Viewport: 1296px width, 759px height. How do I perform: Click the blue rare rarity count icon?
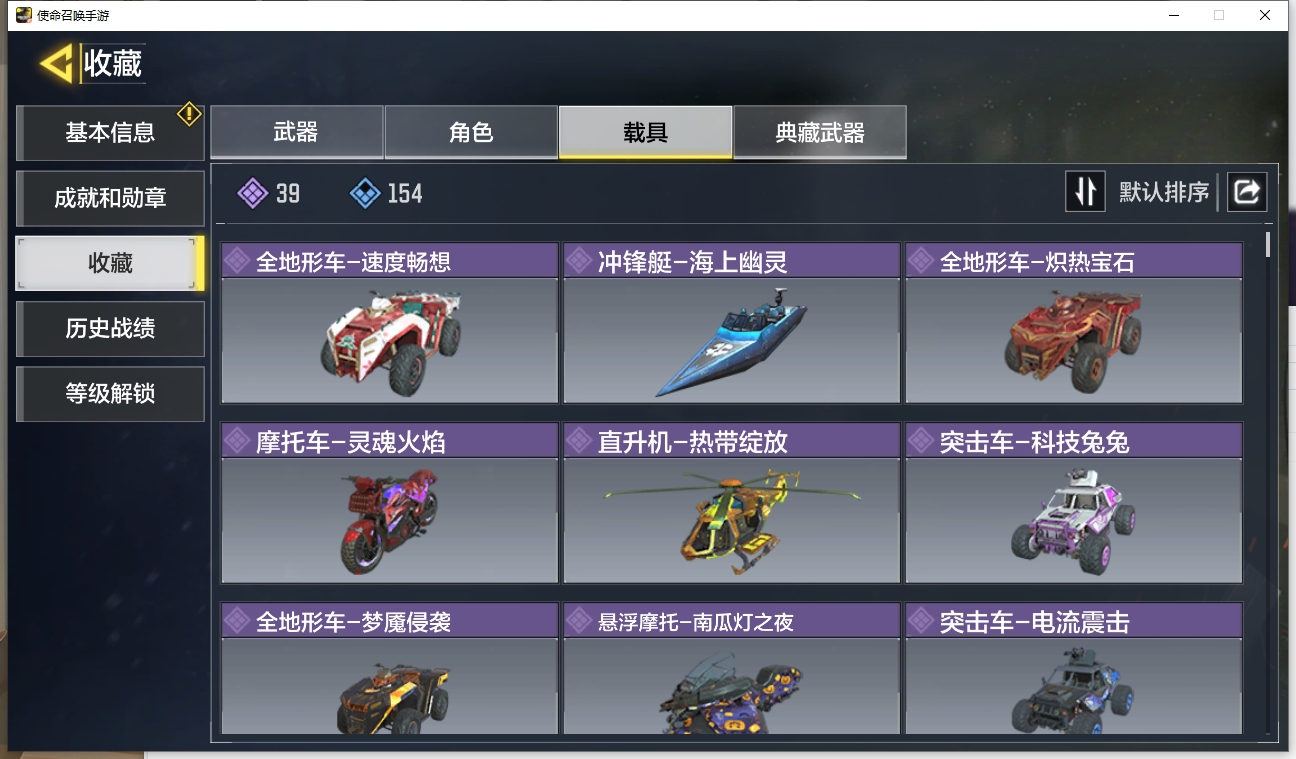[365, 193]
